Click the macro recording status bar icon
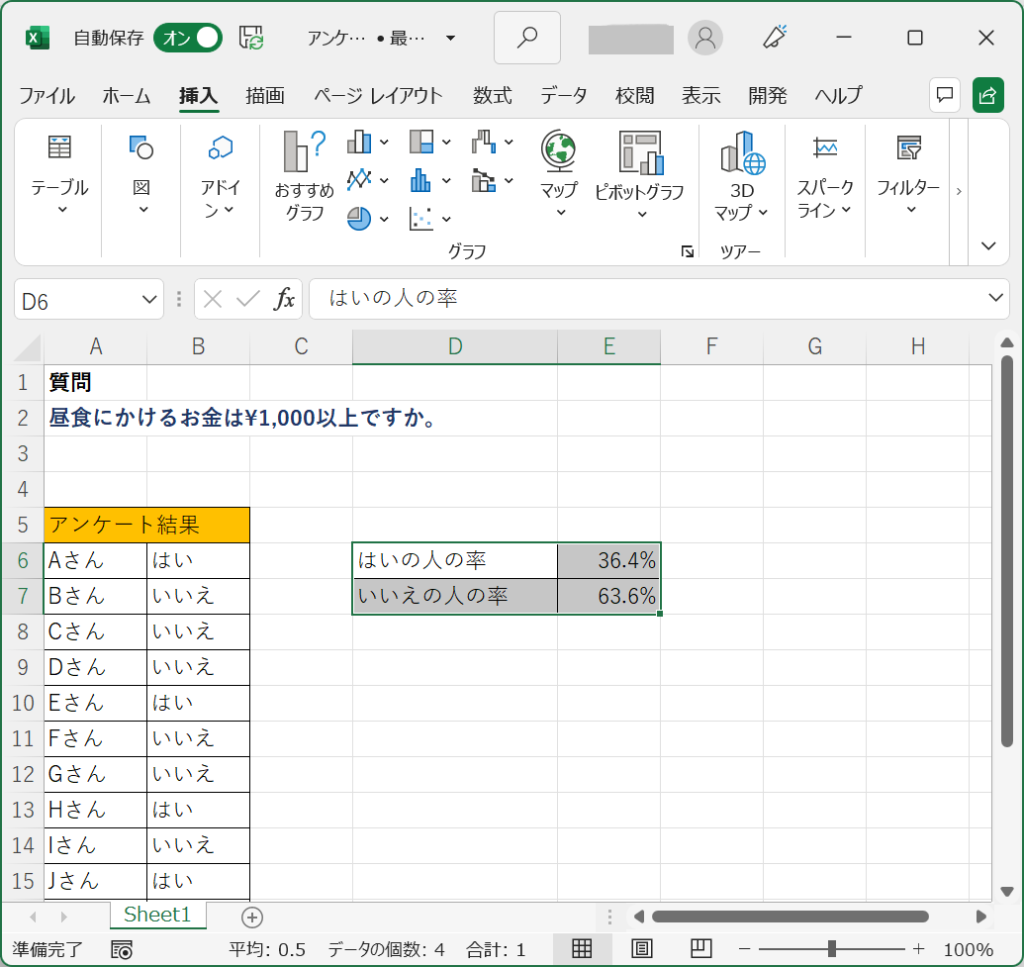Viewport: 1024px width, 967px height. [x=121, y=949]
